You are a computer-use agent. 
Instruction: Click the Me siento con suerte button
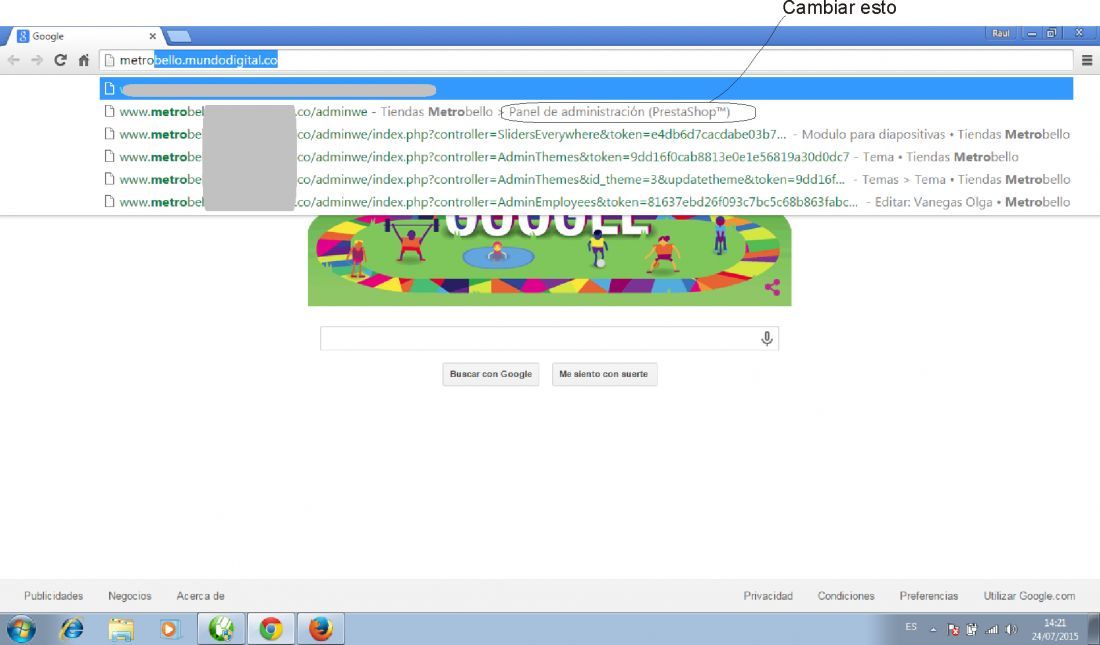click(x=604, y=374)
